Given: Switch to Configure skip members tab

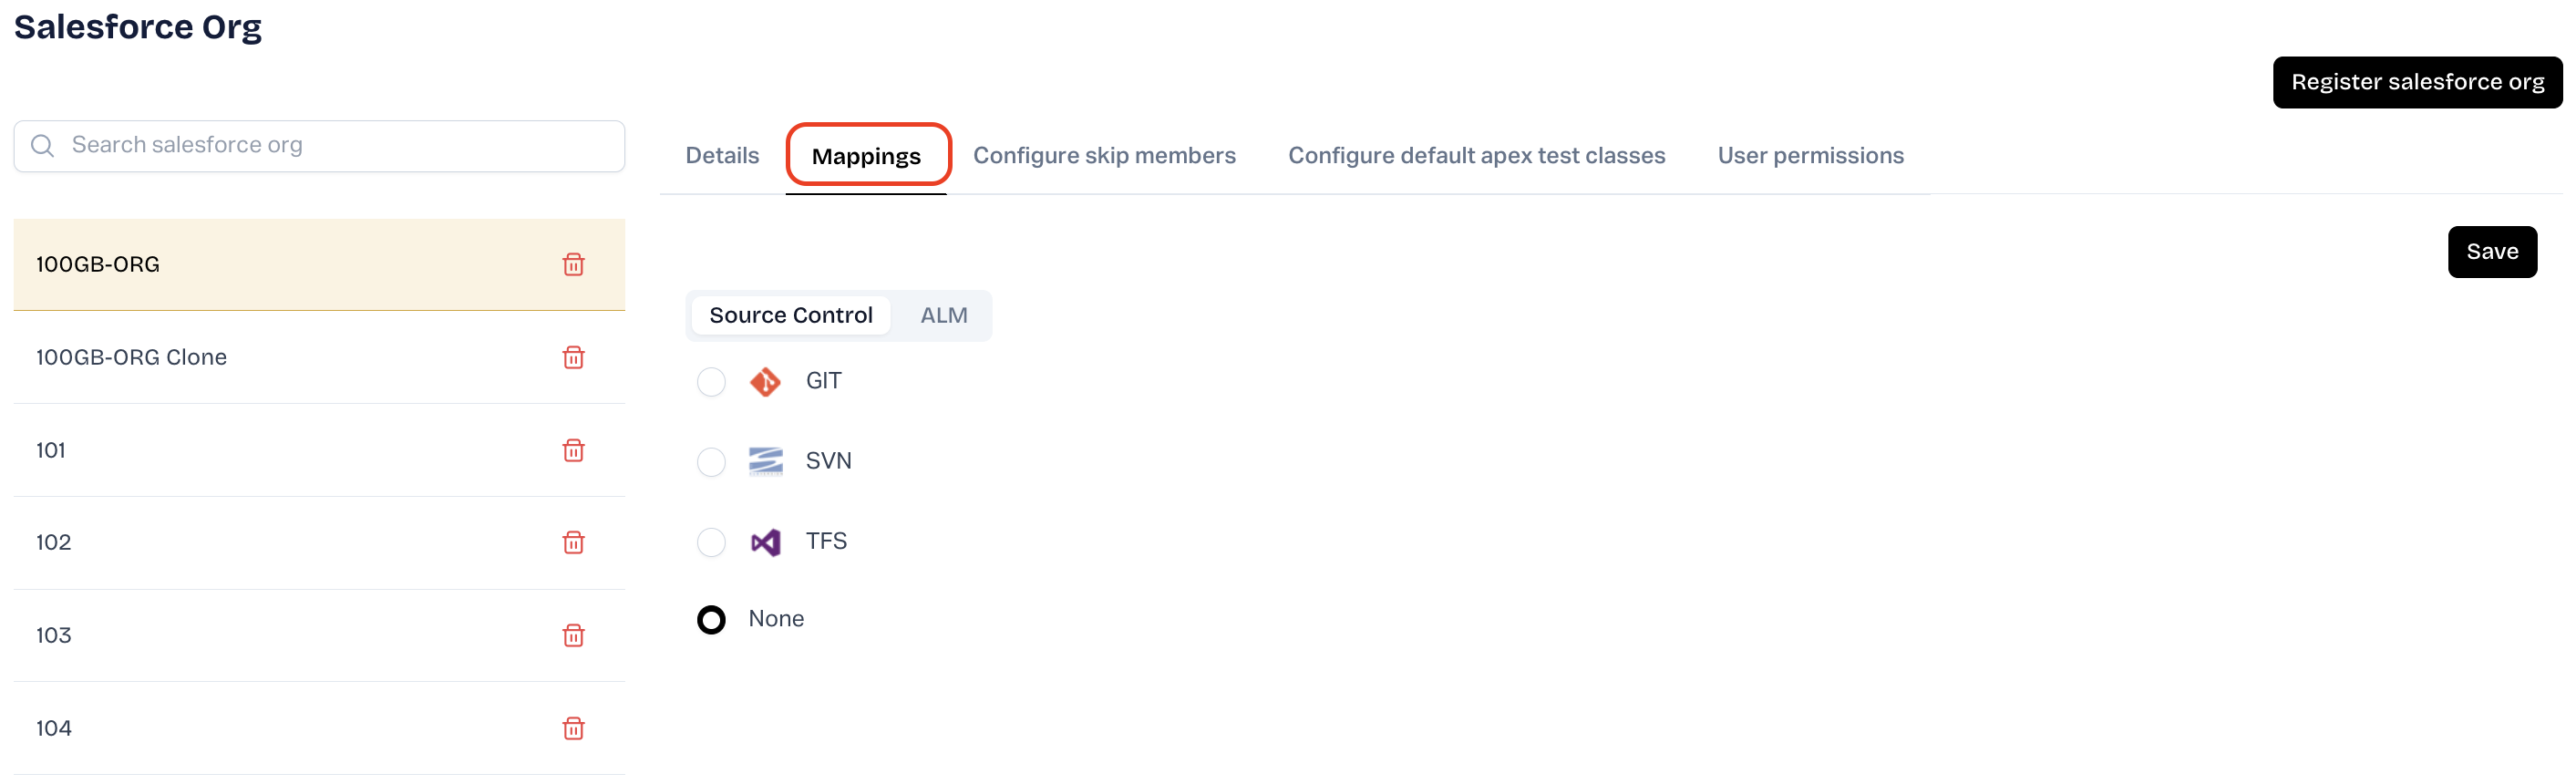Looking at the screenshot, I should [1104, 156].
